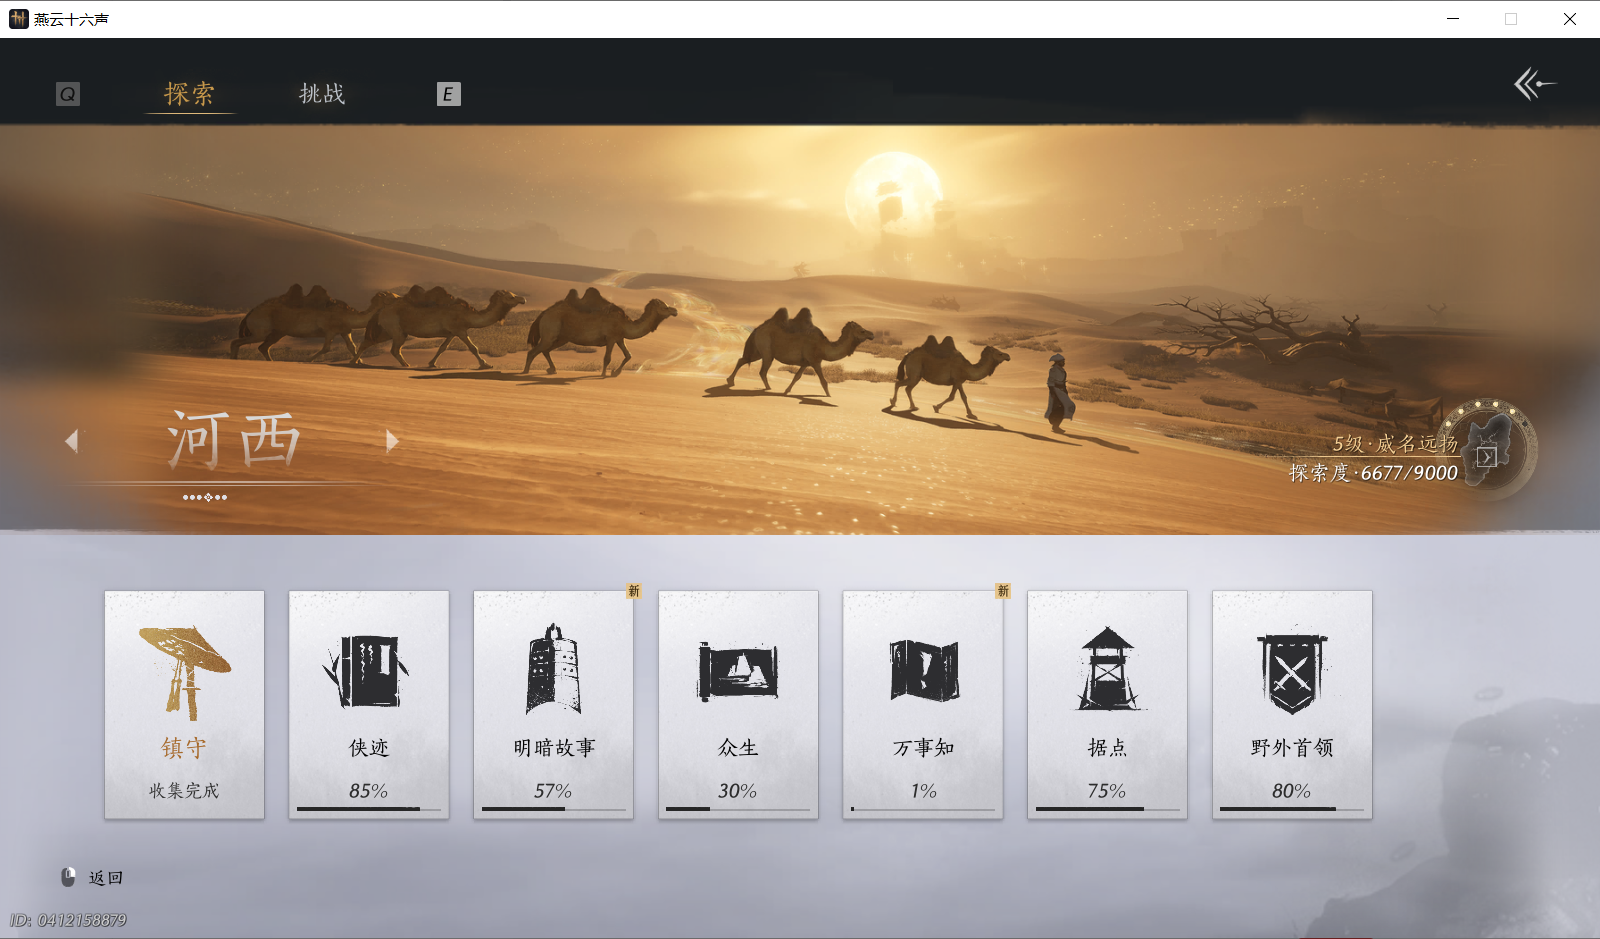Open the 野外首领 crossed-swords banner card
The image size is (1600, 939).
point(1292,705)
